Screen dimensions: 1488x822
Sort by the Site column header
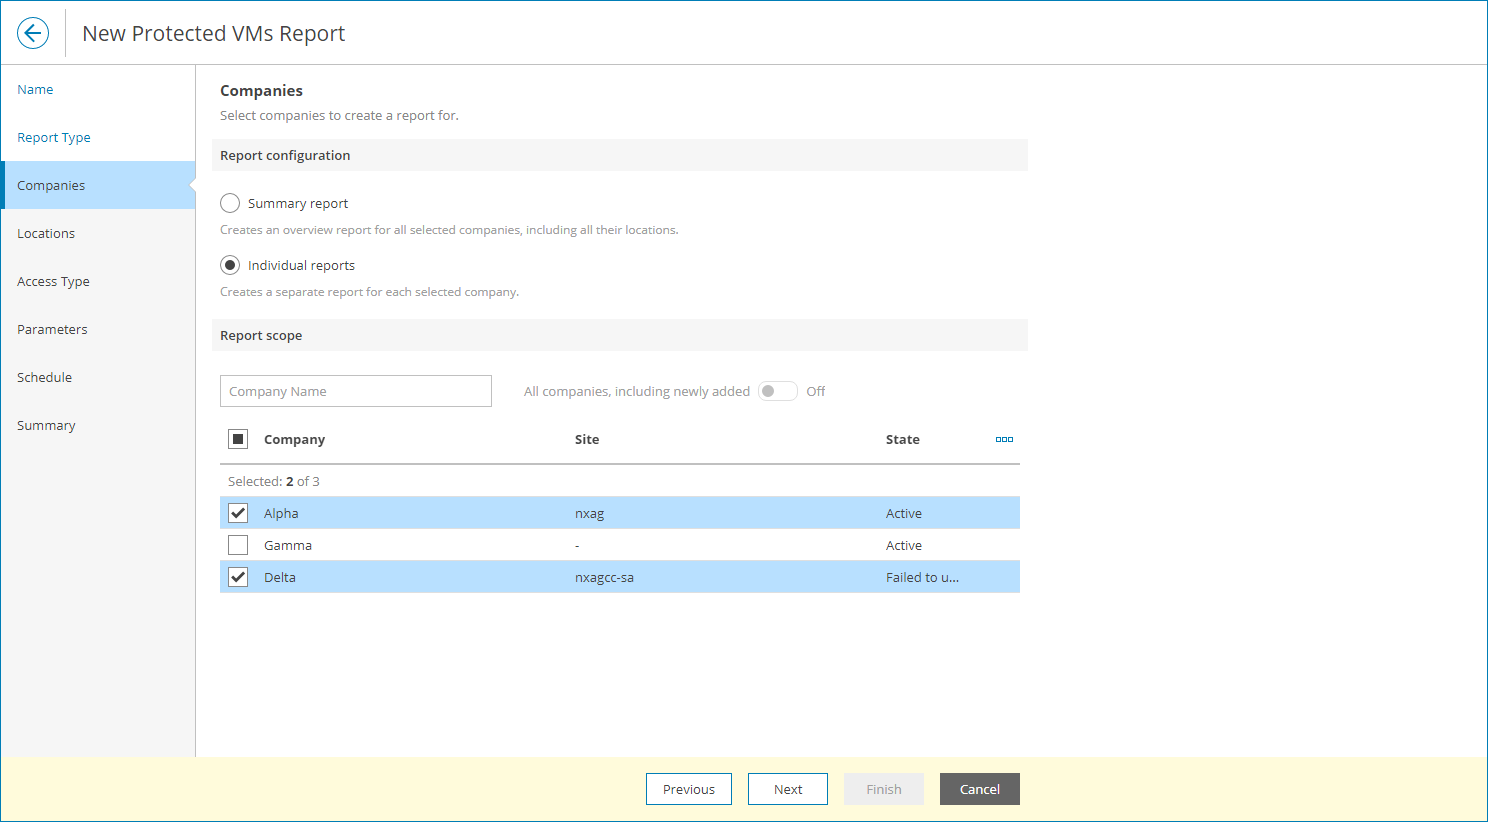click(x=587, y=439)
